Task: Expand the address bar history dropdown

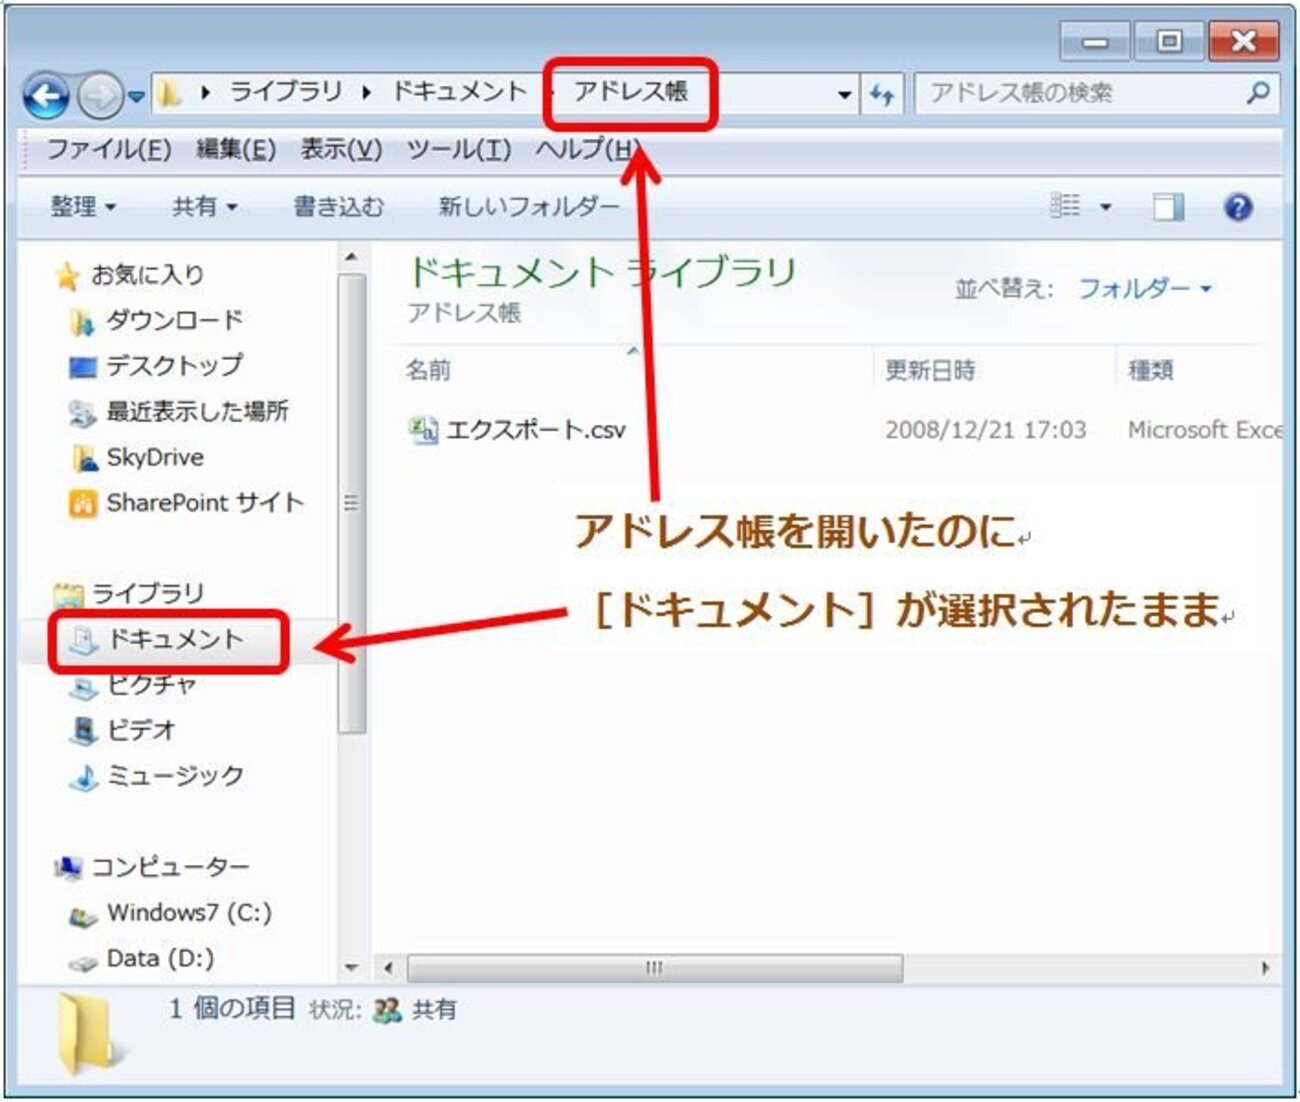Action: 845,94
